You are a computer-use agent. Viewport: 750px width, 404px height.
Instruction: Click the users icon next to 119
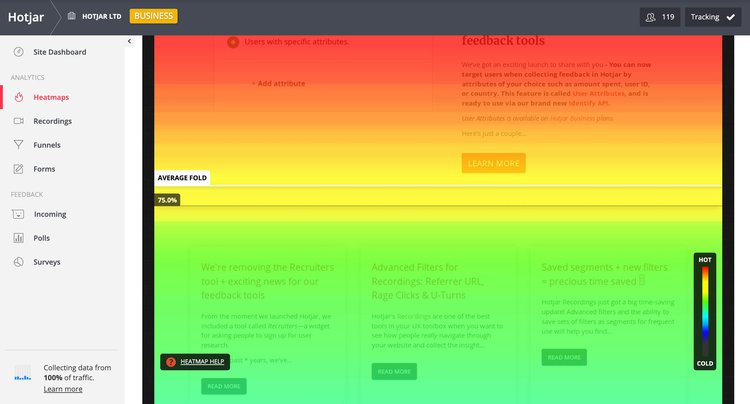(x=651, y=17)
